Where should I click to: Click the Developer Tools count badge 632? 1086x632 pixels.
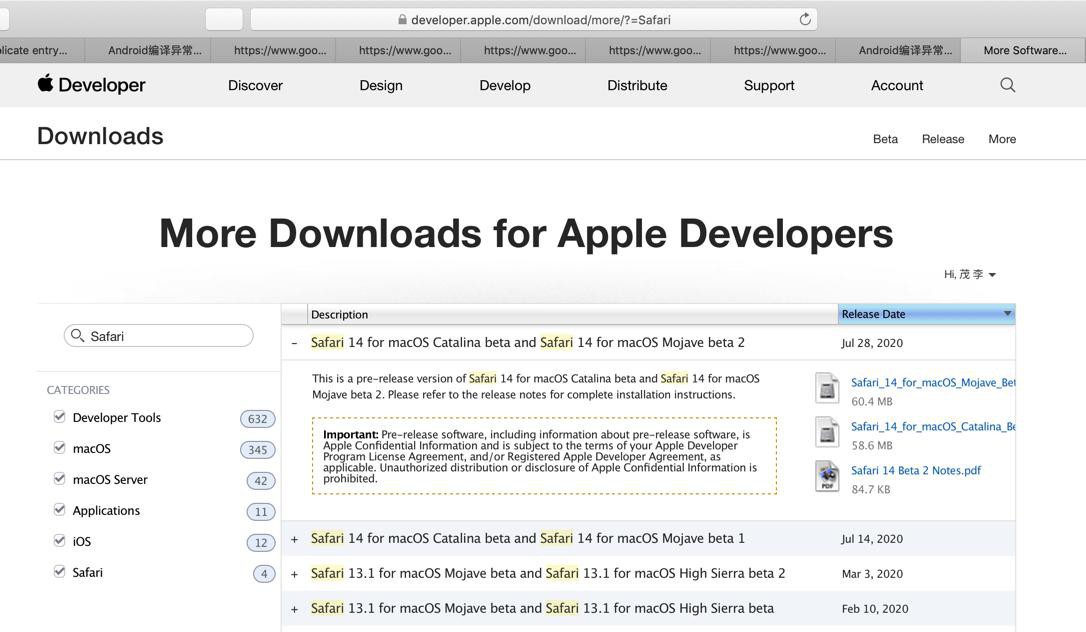(258, 419)
